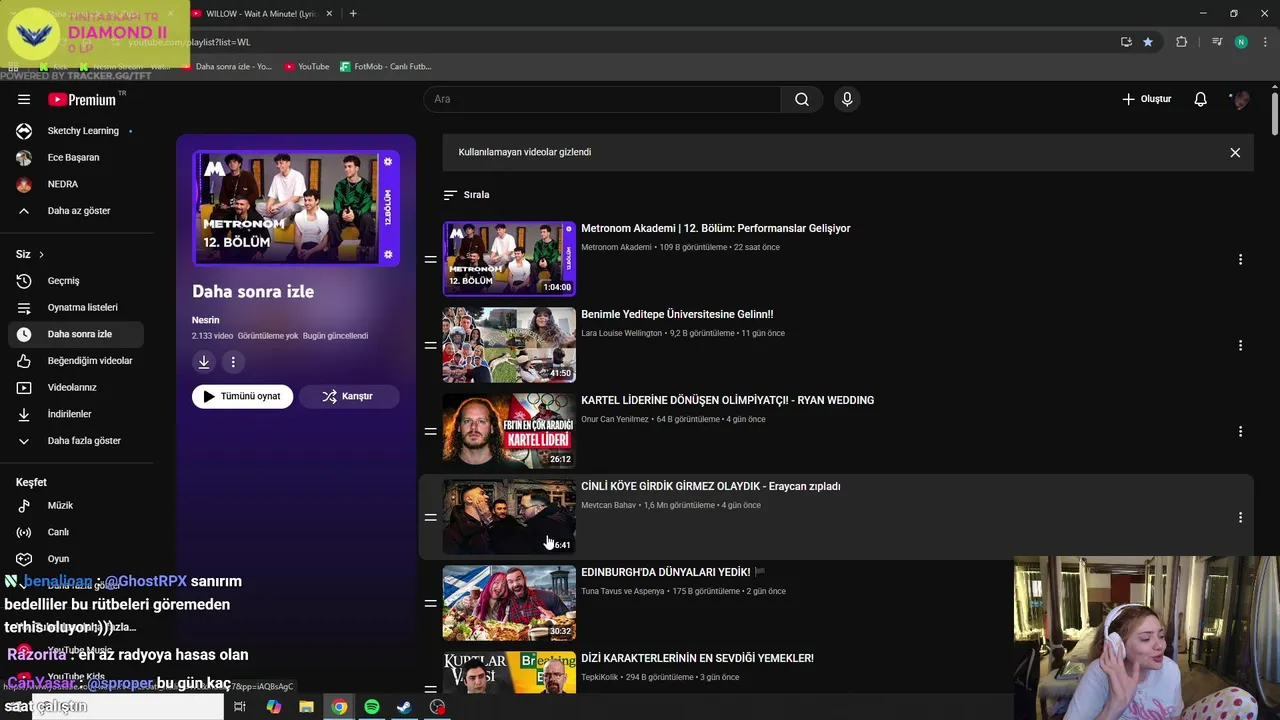Open Task View on the taskbar
The height and width of the screenshot is (720, 1280).
[240, 707]
